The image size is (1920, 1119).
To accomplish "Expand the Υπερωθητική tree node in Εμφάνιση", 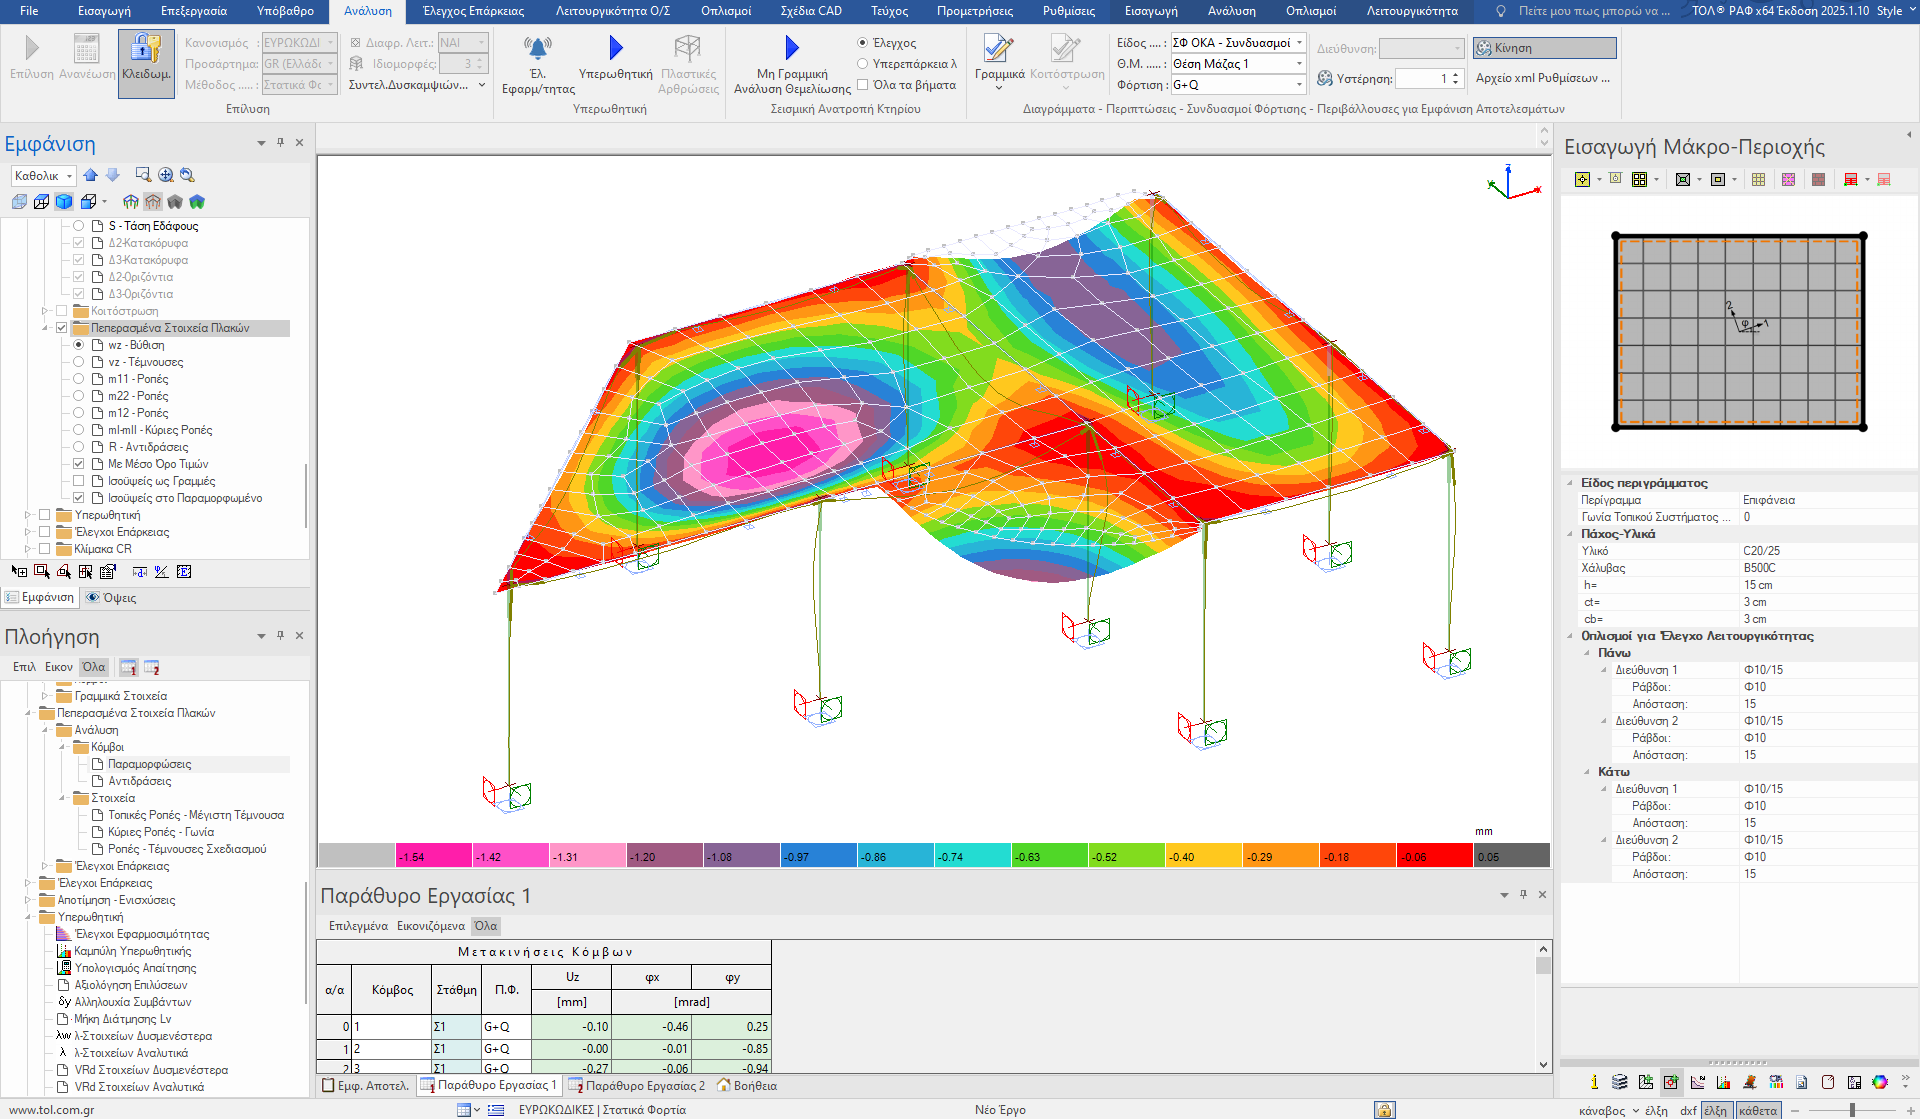I will [28, 515].
